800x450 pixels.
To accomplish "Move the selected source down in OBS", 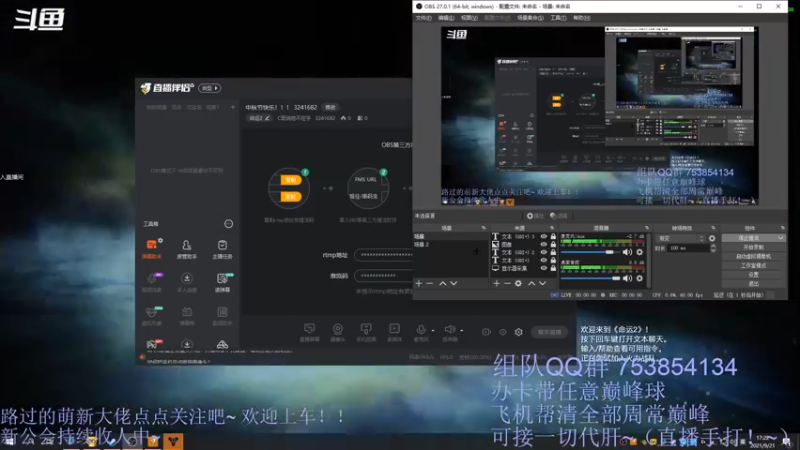I will point(542,283).
